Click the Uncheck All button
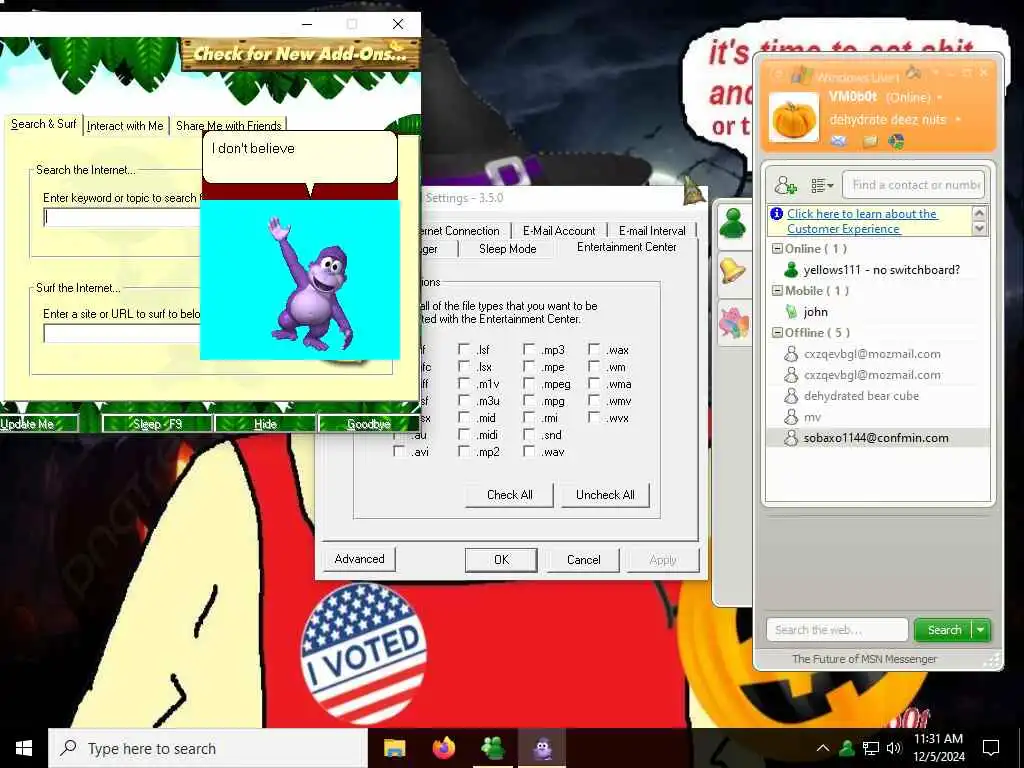The width and height of the screenshot is (1024, 768). (605, 494)
